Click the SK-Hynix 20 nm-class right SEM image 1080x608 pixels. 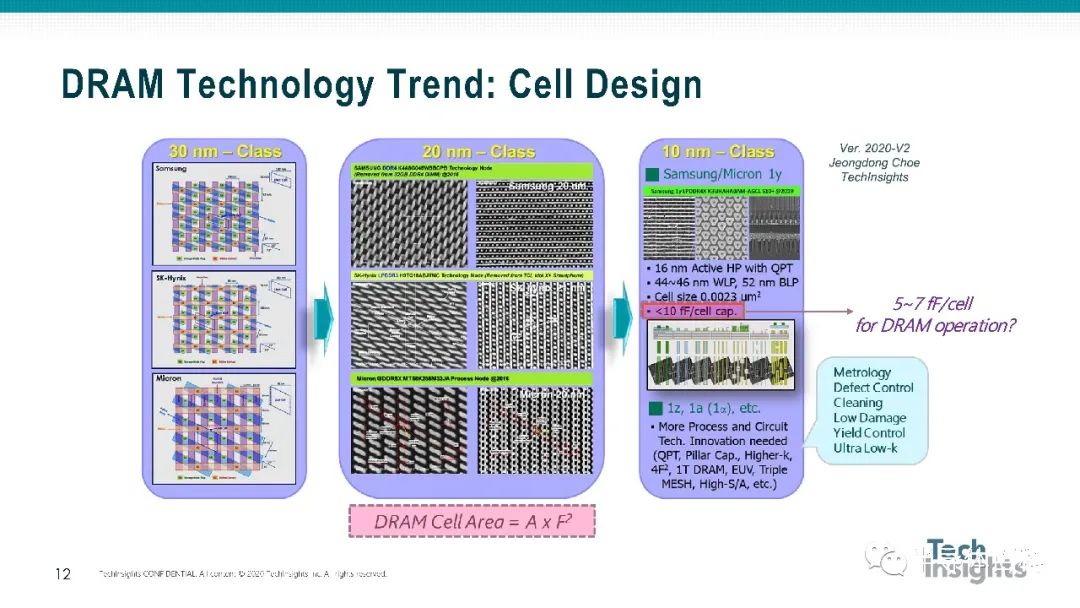point(534,325)
